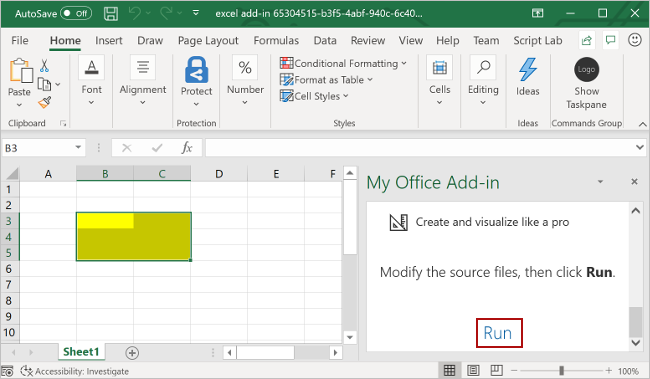The image size is (650, 379).
Task: Click the Comments icon
Action: click(610, 40)
